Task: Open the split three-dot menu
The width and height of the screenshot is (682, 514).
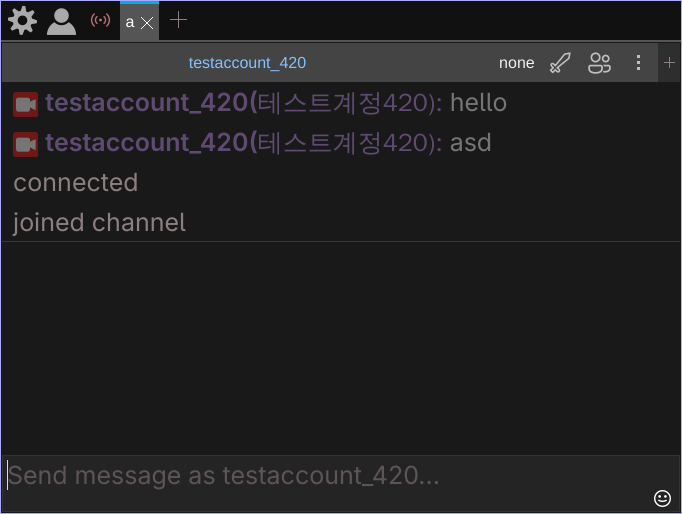Action: pos(639,63)
